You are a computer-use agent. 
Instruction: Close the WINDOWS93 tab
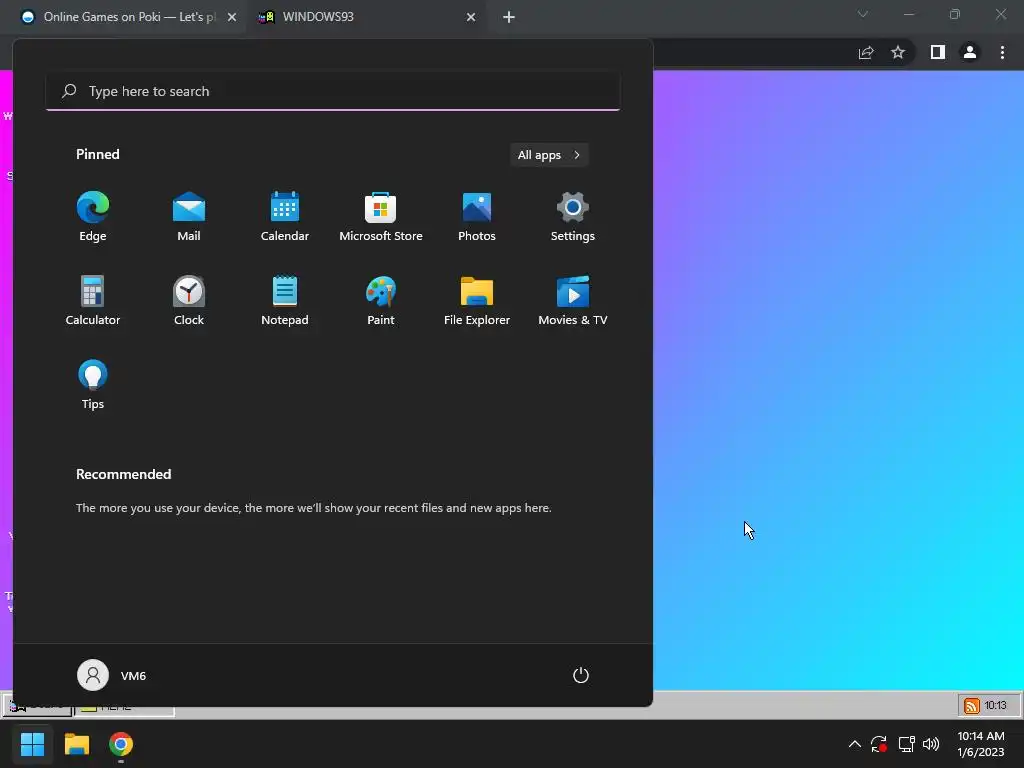coord(471,17)
